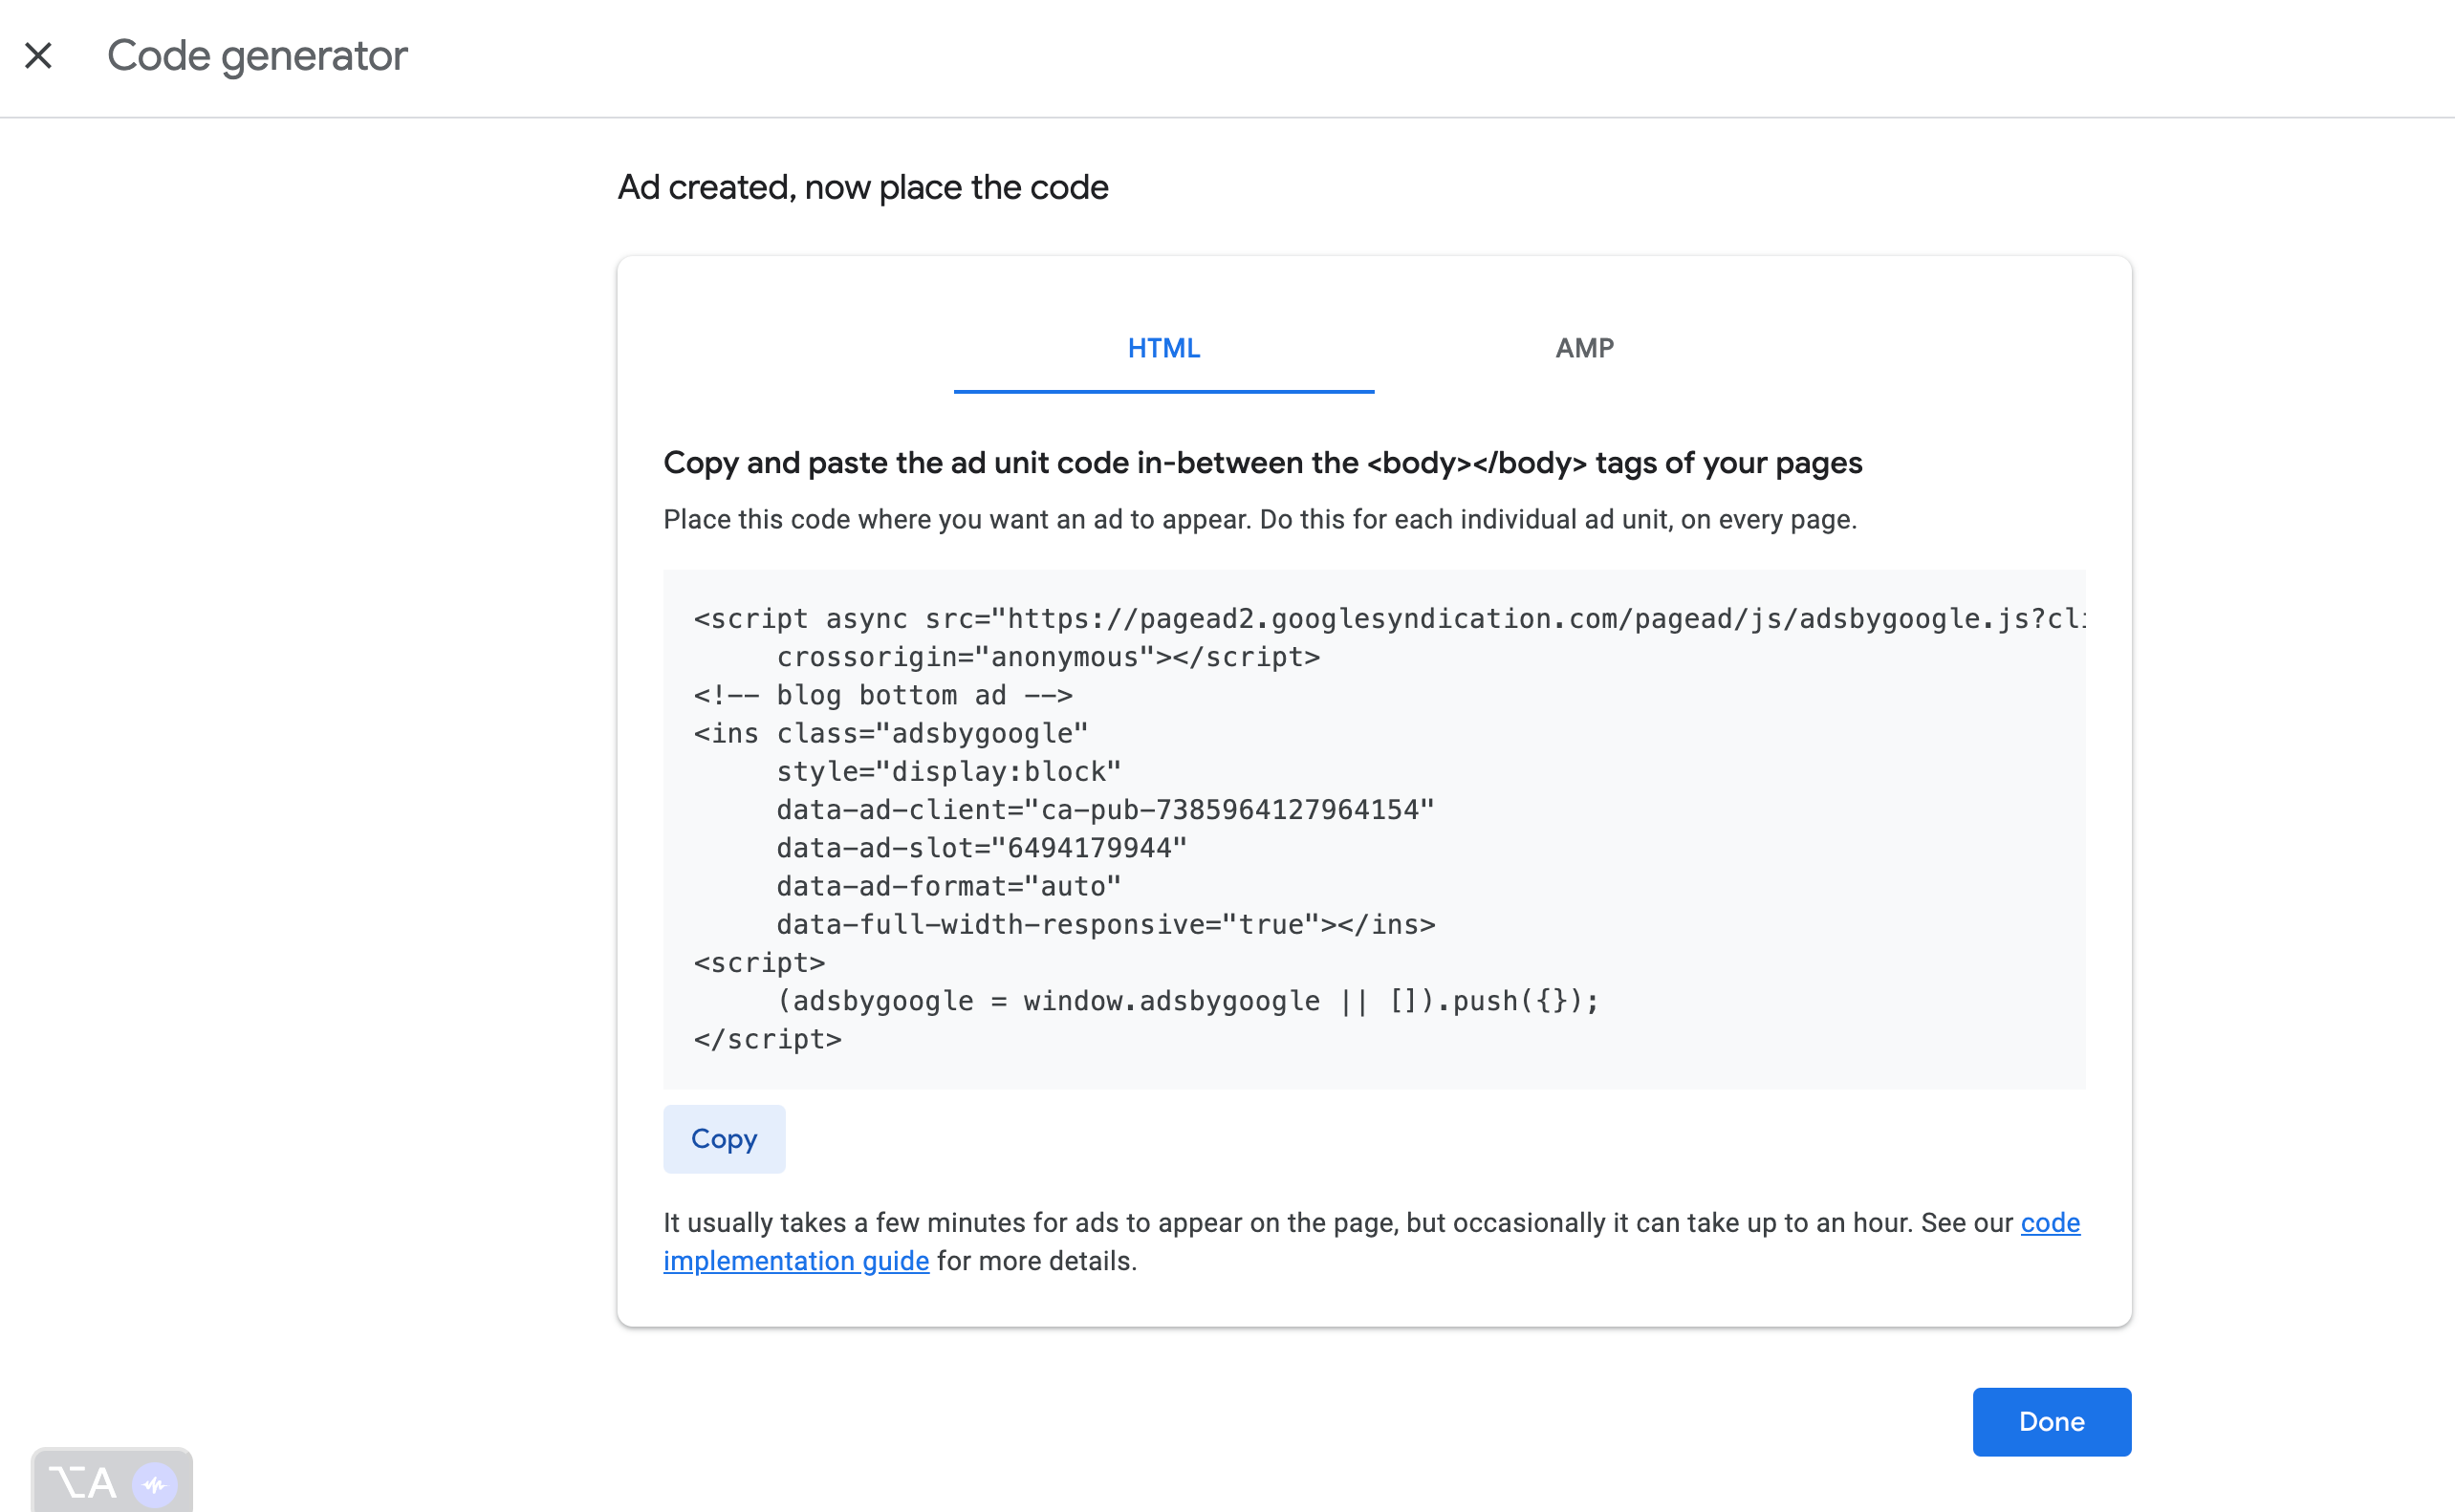
Task: Click the data-full-width-responsive code line
Action: pyautogui.click(x=1105, y=924)
